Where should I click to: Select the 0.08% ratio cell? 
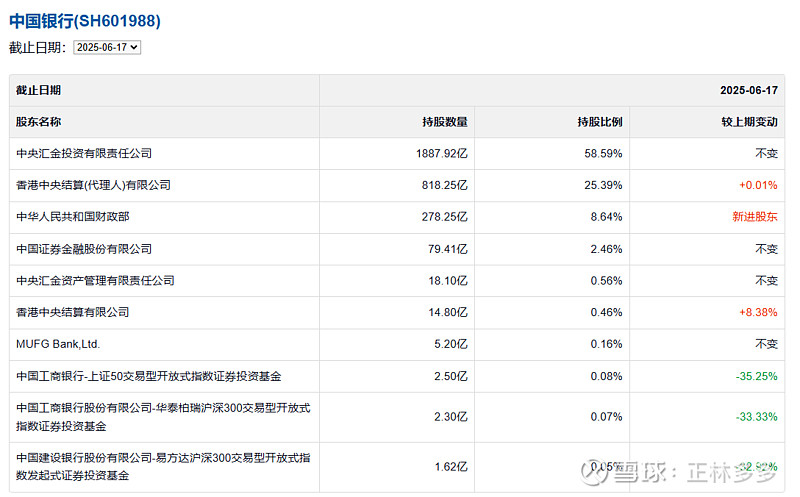[x=606, y=376]
